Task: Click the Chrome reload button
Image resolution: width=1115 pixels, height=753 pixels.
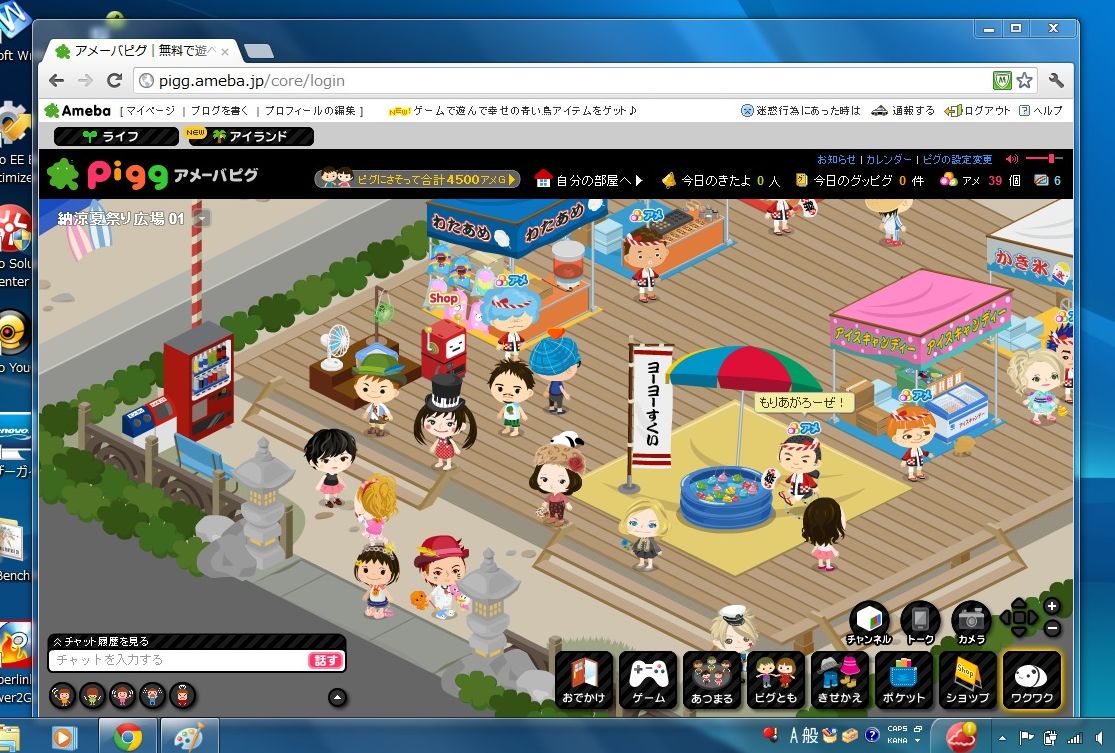Action: point(114,80)
